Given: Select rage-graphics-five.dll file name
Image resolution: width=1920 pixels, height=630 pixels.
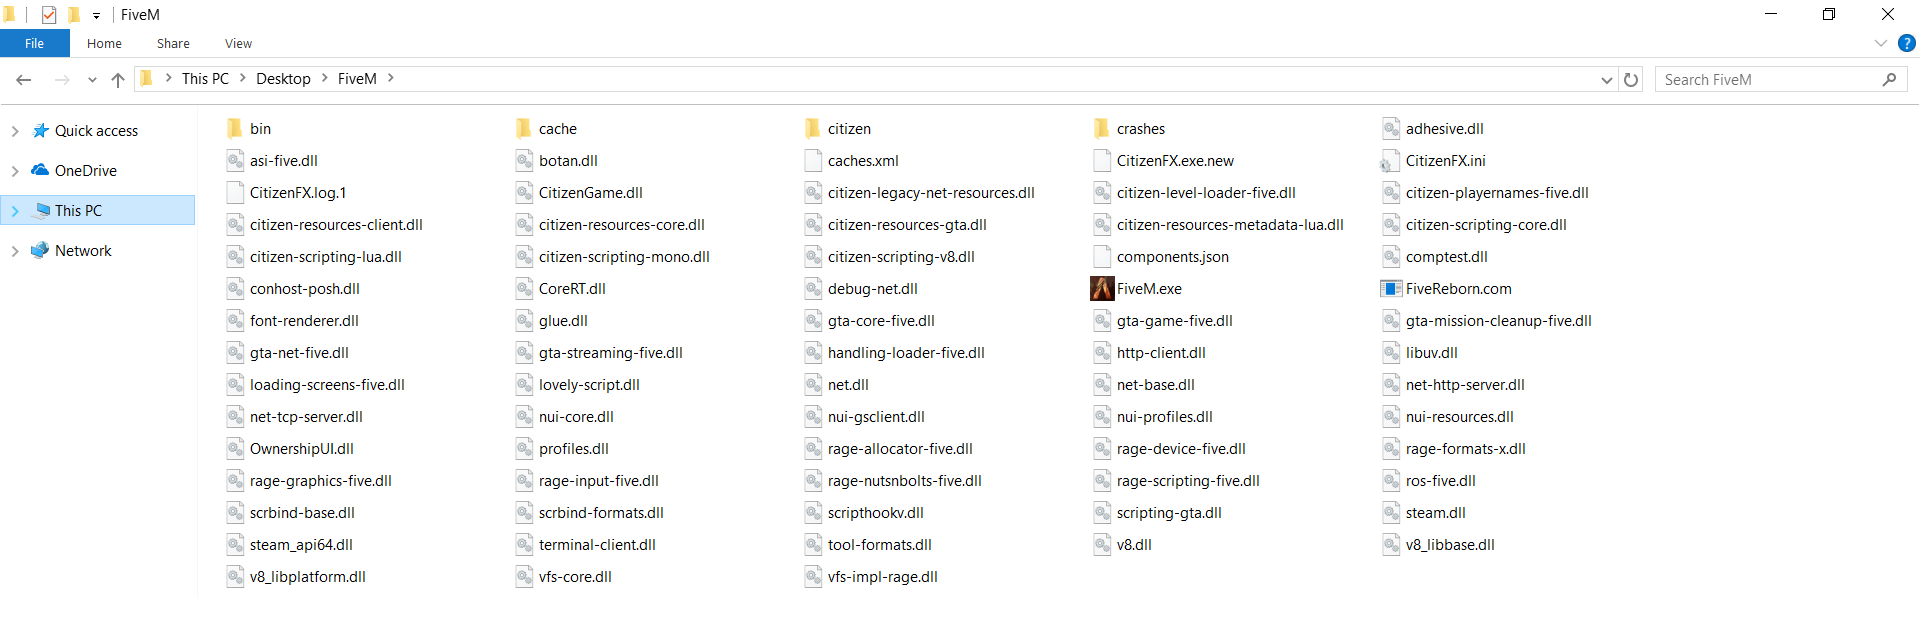Looking at the screenshot, I should pos(320,481).
